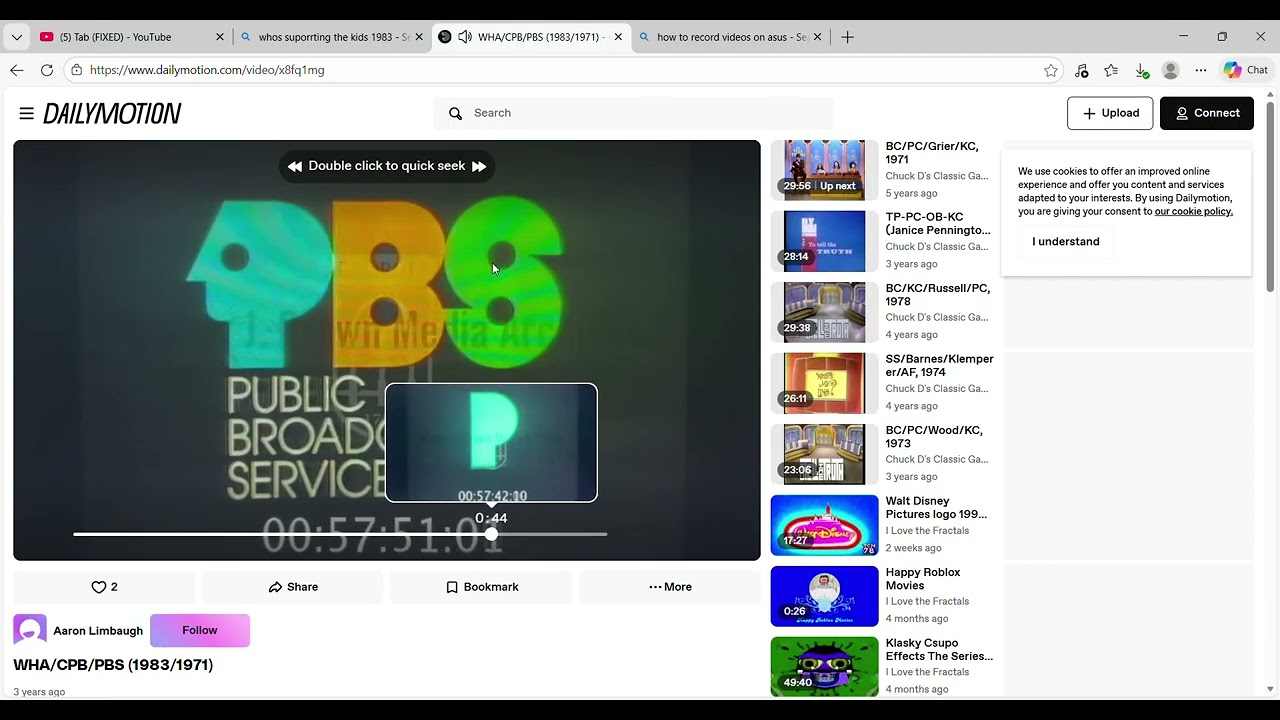The height and width of the screenshot is (720, 1280).
Task: Open BC/PC/Grier/KC, 1971 thumbnail
Action: pos(824,170)
